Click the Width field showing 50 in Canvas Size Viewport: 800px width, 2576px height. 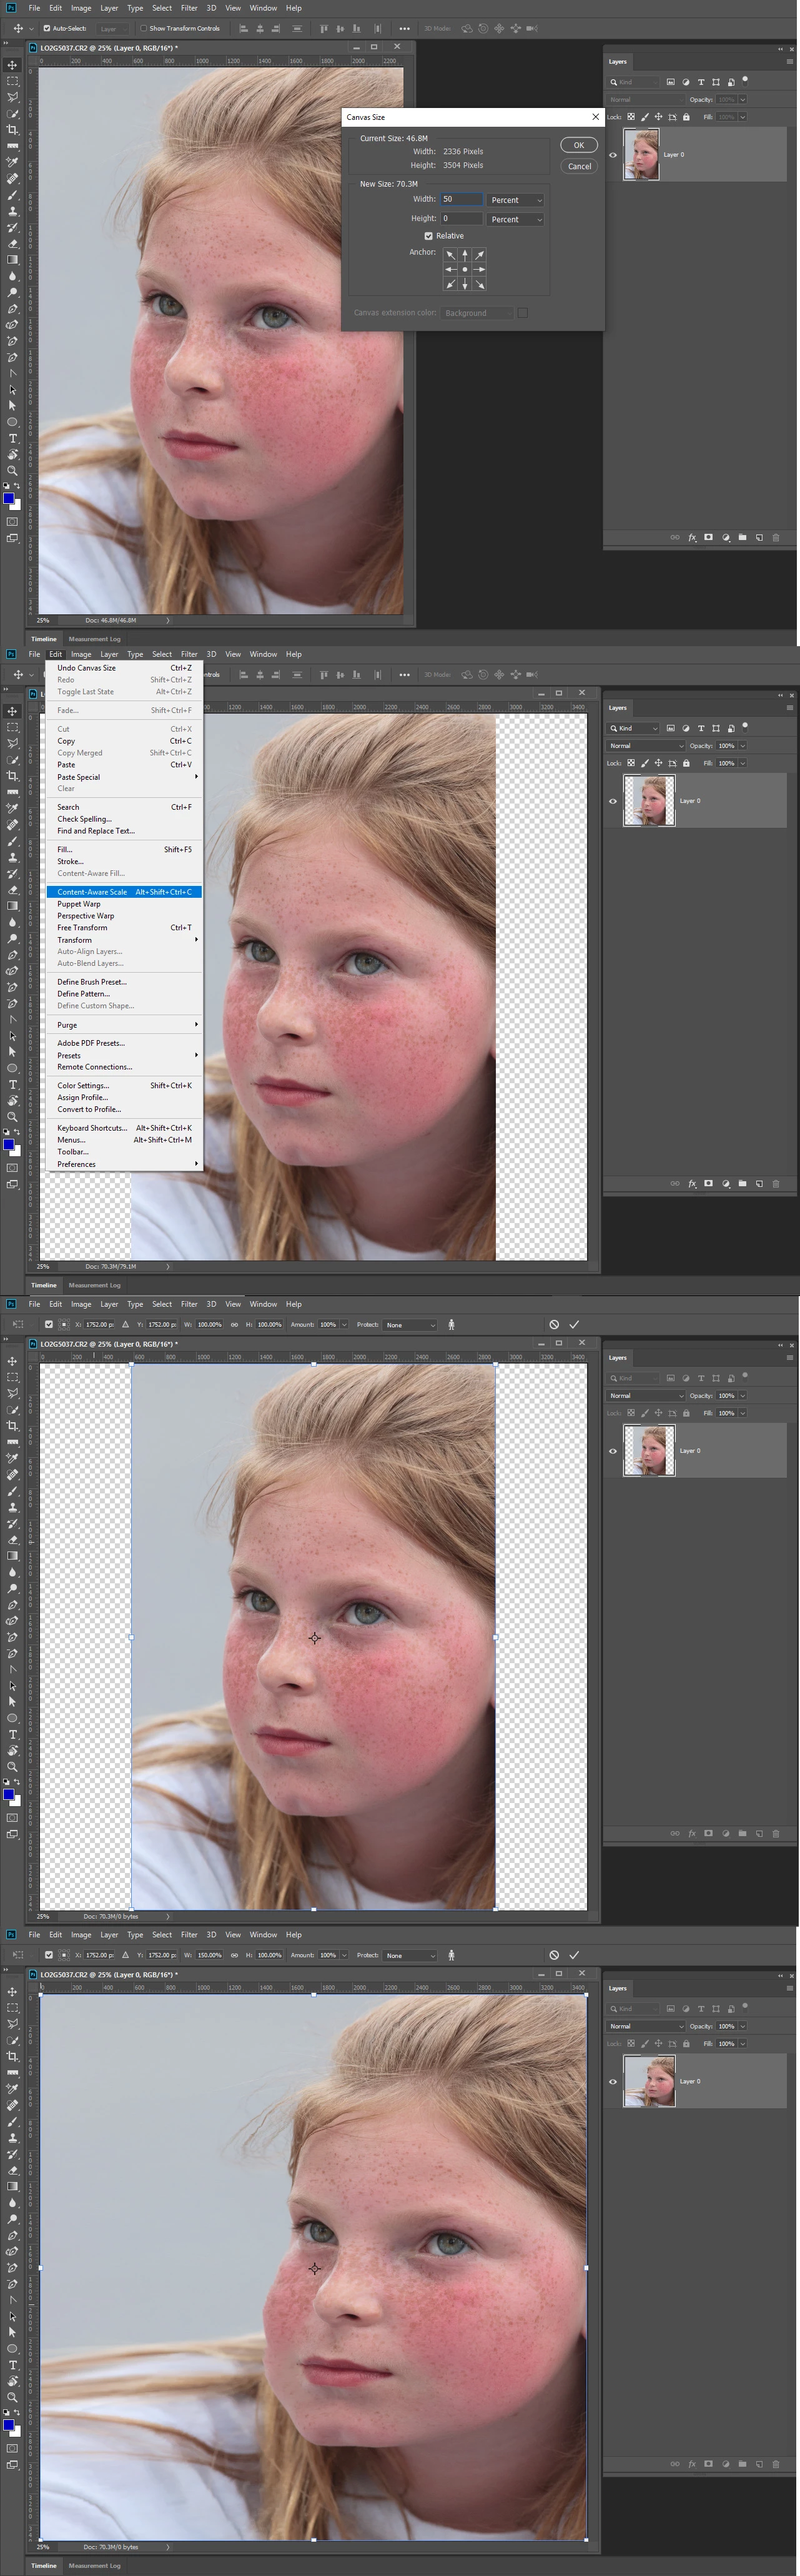pos(462,200)
